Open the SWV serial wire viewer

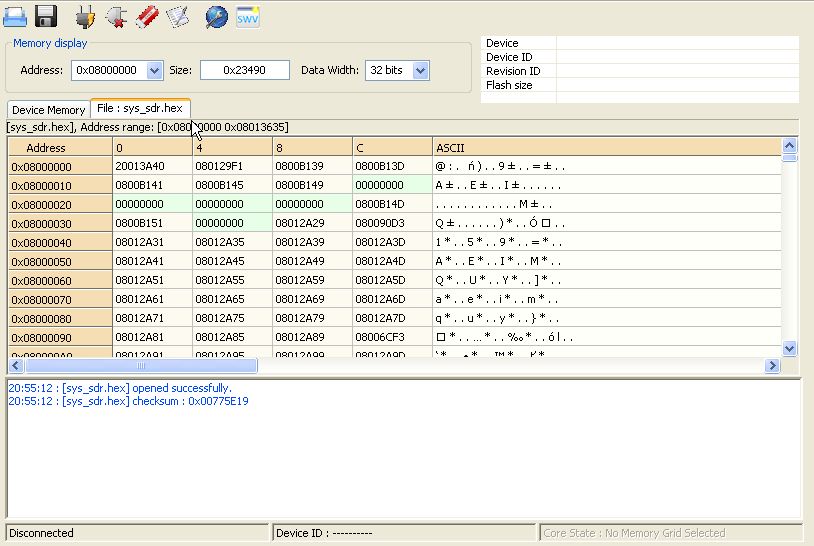[x=248, y=16]
